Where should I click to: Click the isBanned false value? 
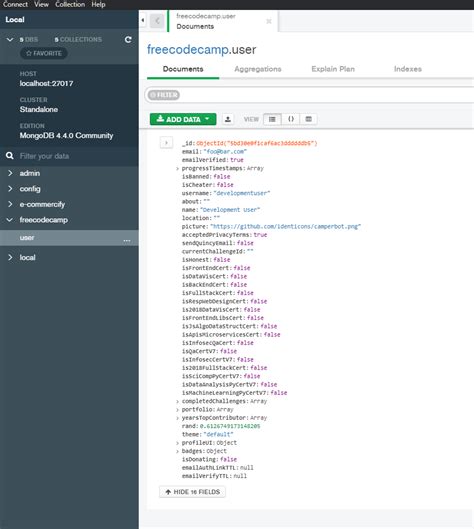pos(222,176)
